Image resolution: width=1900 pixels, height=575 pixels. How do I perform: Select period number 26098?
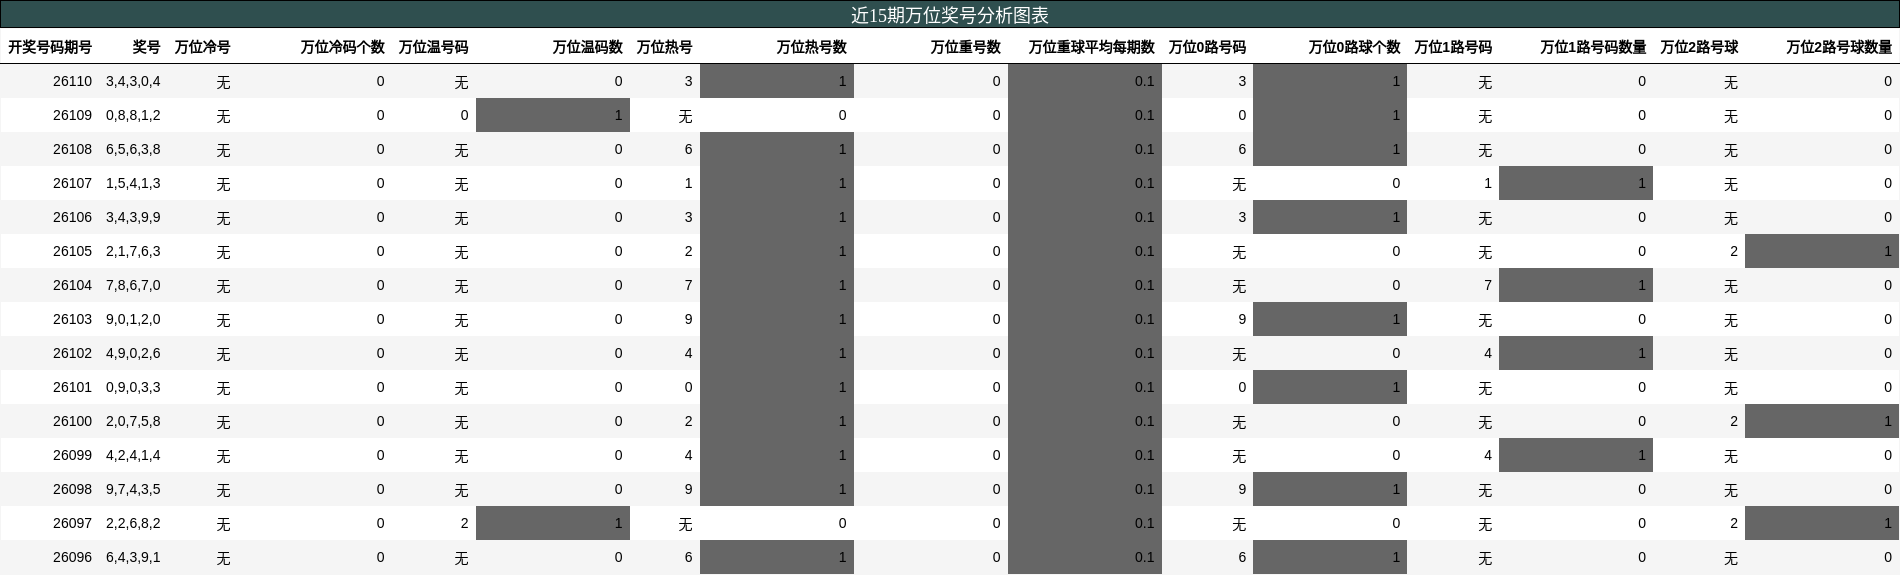pyautogui.click(x=72, y=489)
